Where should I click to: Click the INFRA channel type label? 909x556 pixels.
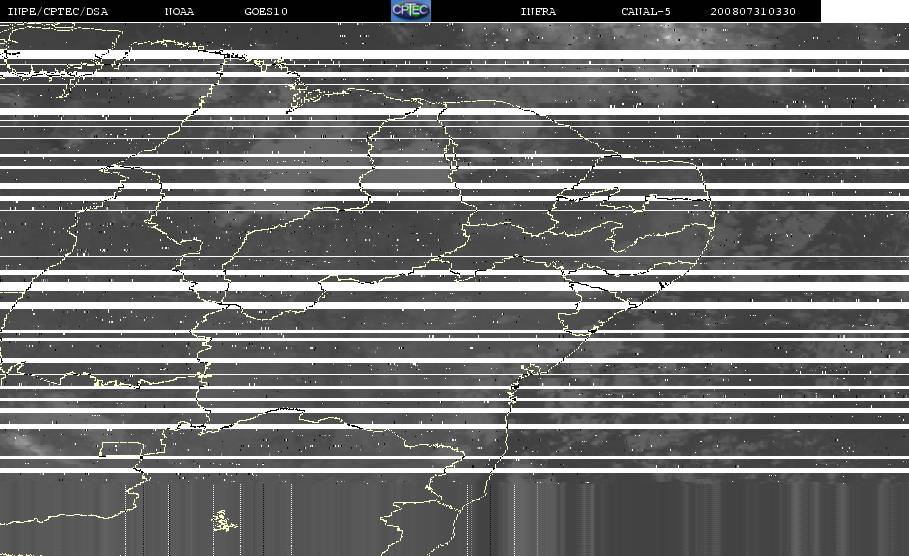(538, 12)
